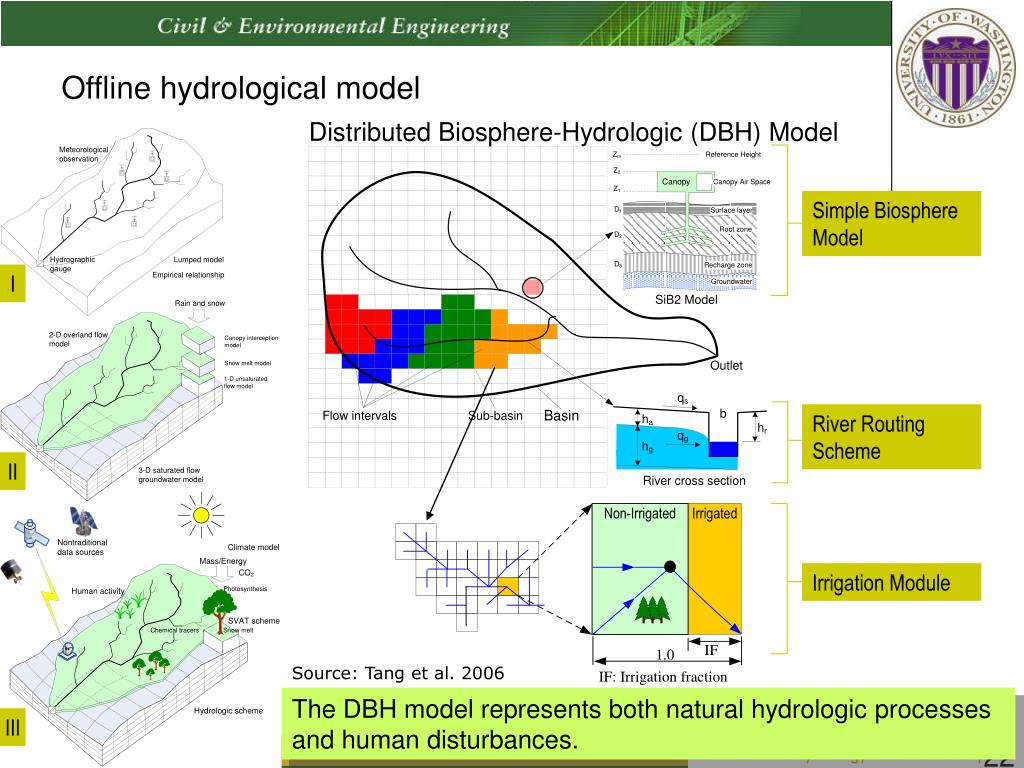The height and width of the screenshot is (768, 1024).
Task: Click the pink circle on the basin
Action: click(533, 287)
